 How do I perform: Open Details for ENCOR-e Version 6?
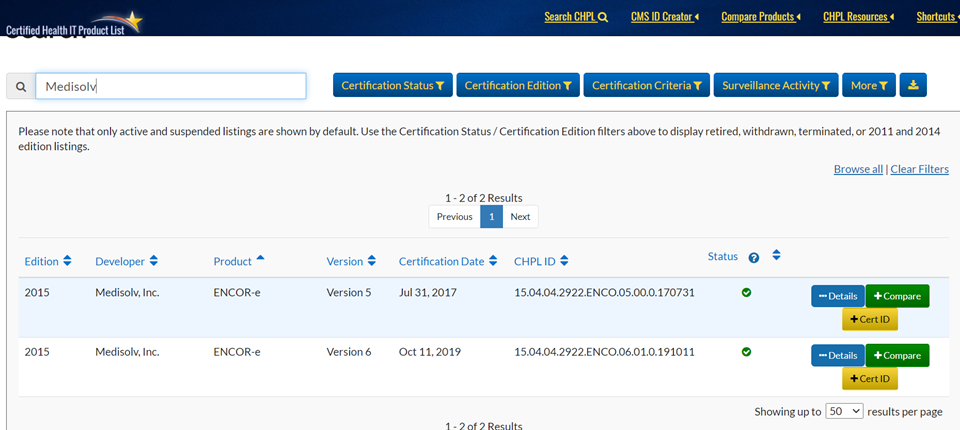click(x=838, y=355)
